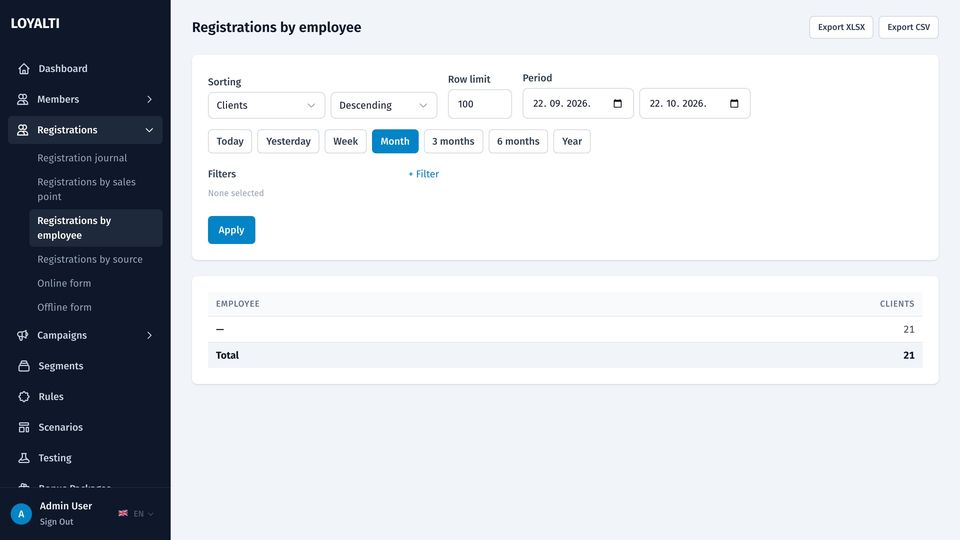The image size is (960, 540).
Task: Select Month period preset
Action: click(395, 141)
